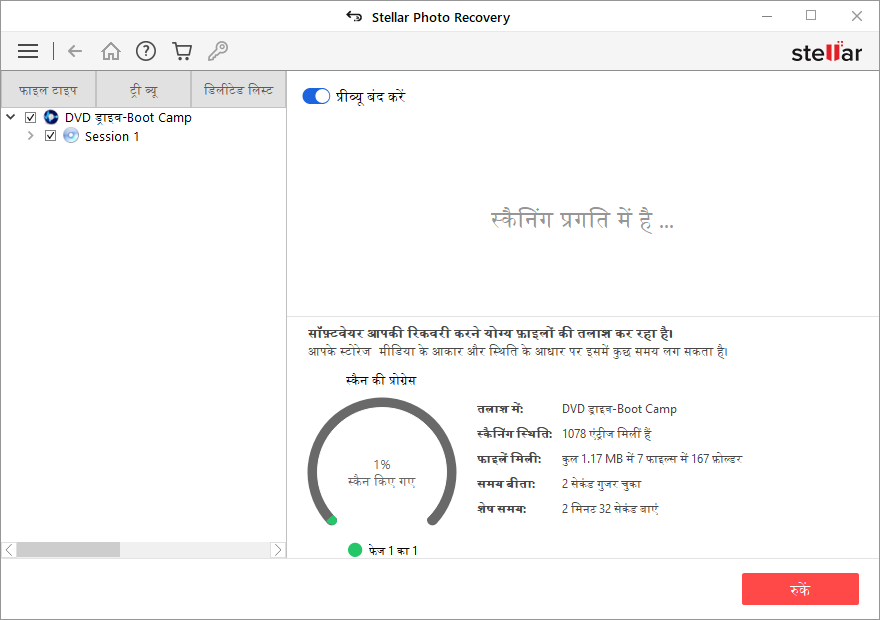
Task: Click the '1%' scanned percentage text
Action: 382,465
